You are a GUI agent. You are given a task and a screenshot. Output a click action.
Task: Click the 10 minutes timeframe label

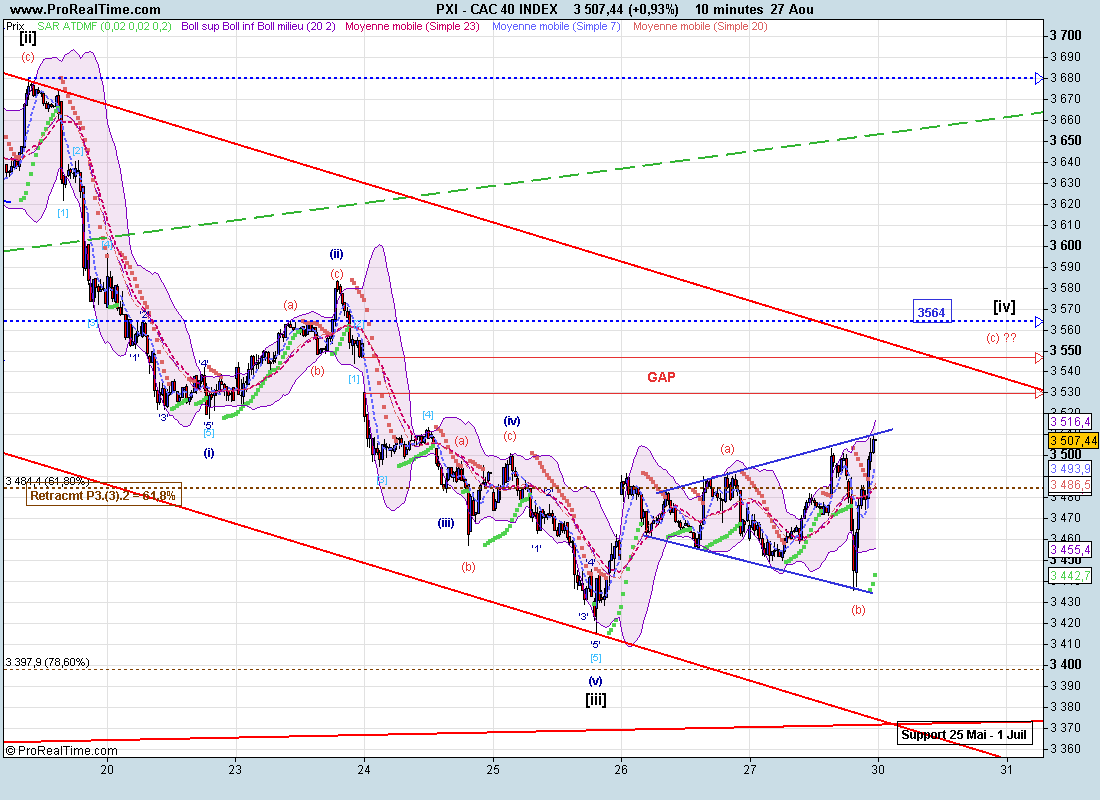pyautogui.click(x=728, y=9)
